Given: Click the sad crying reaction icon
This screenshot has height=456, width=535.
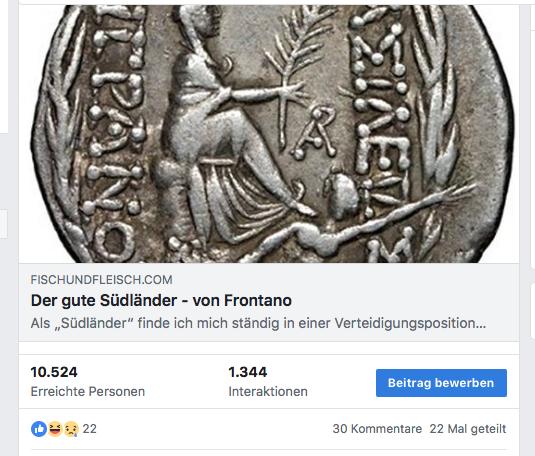Looking at the screenshot, I should tap(71, 429).
